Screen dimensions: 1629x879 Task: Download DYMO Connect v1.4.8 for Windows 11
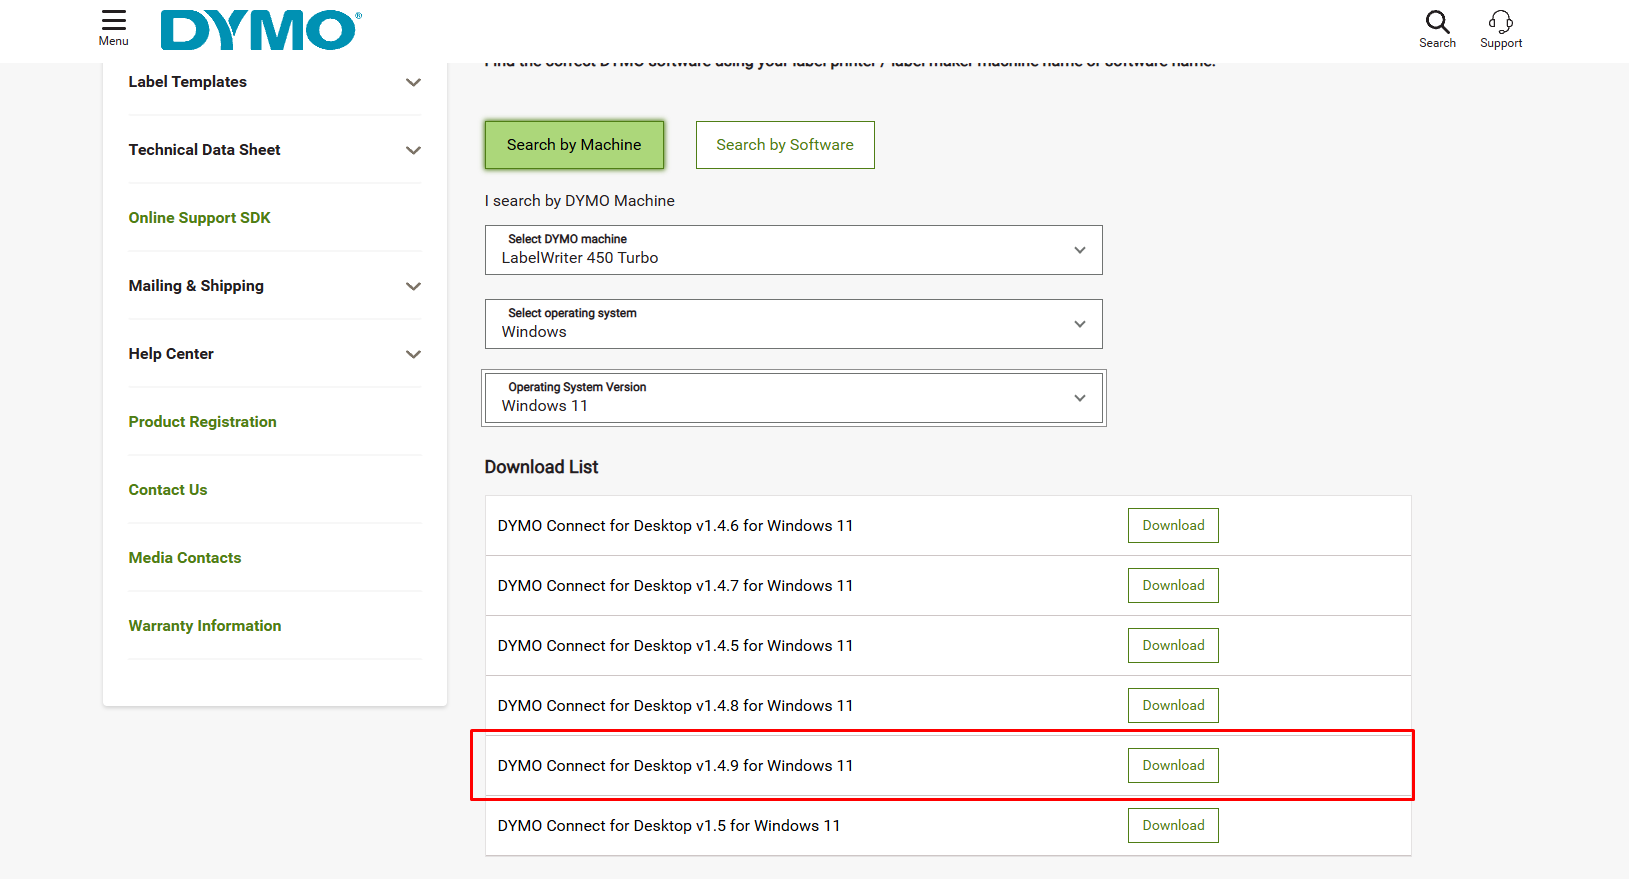(x=1173, y=706)
